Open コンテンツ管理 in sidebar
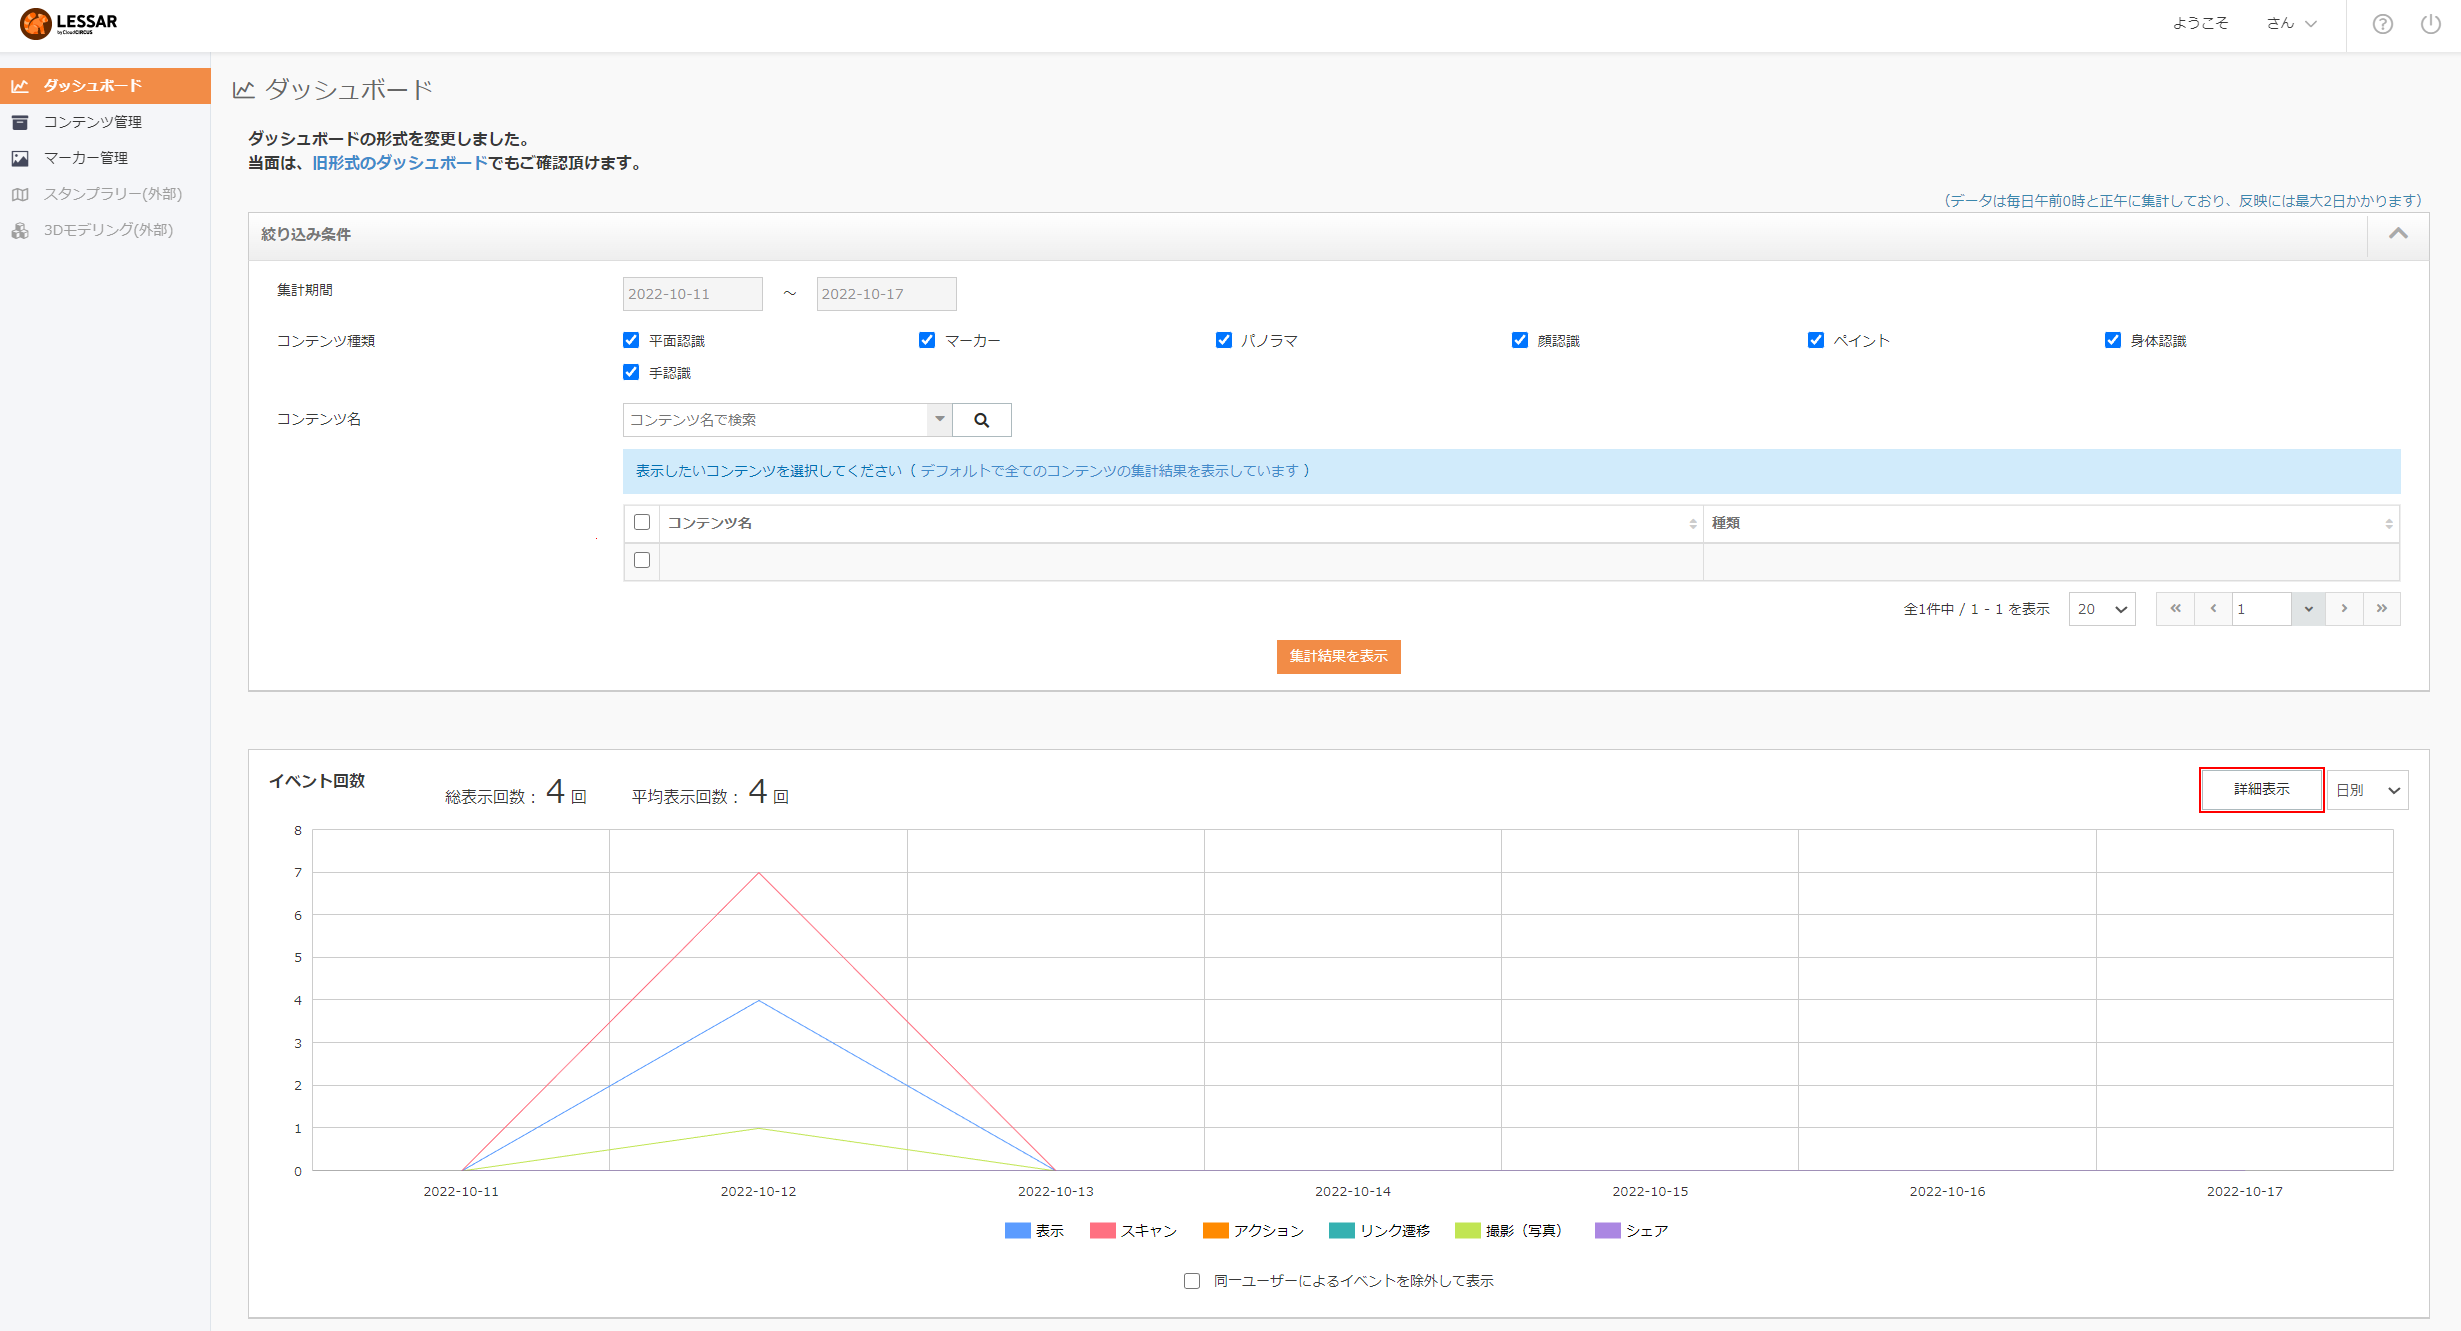This screenshot has width=2461, height=1331. tap(105, 122)
